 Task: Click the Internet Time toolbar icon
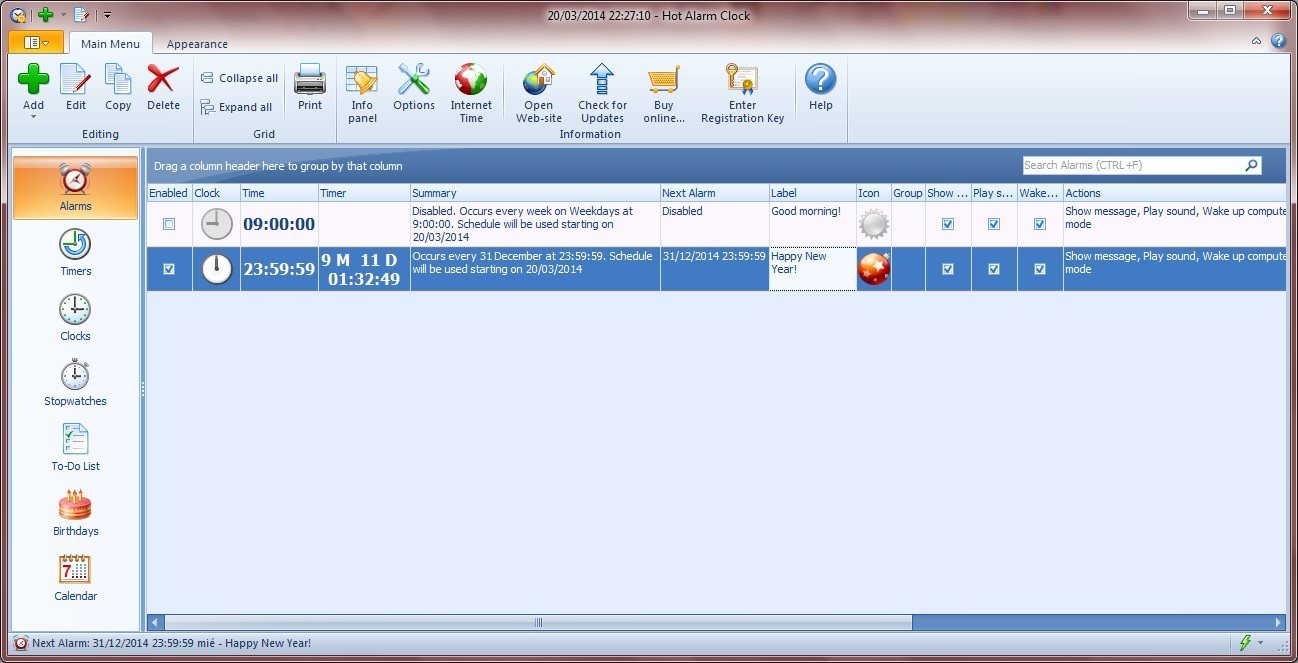470,92
